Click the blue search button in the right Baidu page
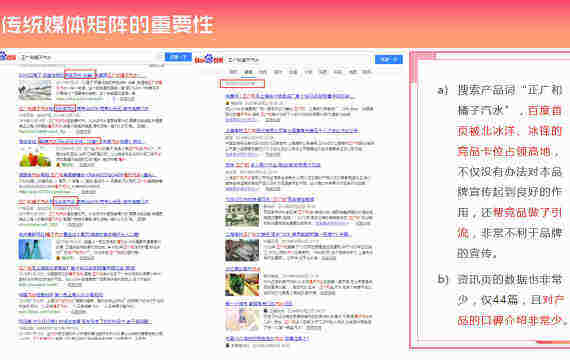Screen dimensions: 570x360 point(389,59)
